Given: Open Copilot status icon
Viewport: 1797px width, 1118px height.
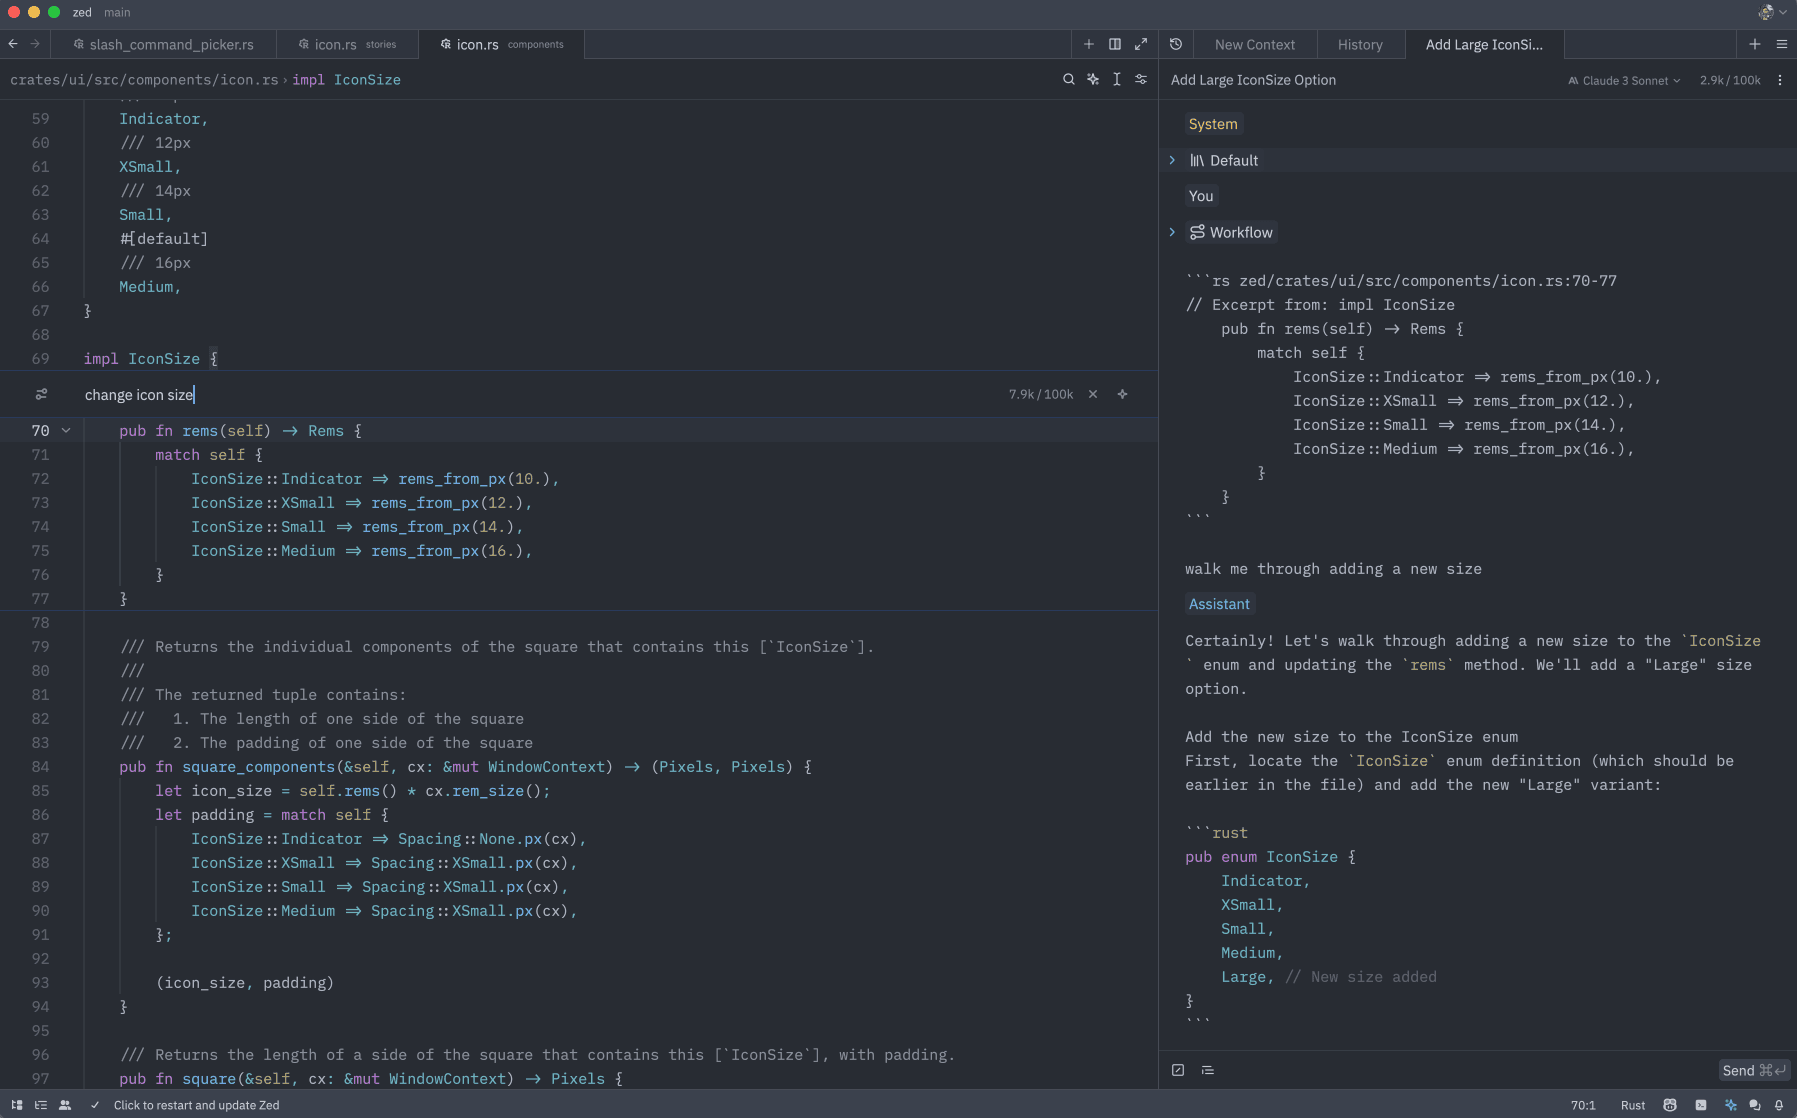Looking at the screenshot, I should click(1670, 1105).
